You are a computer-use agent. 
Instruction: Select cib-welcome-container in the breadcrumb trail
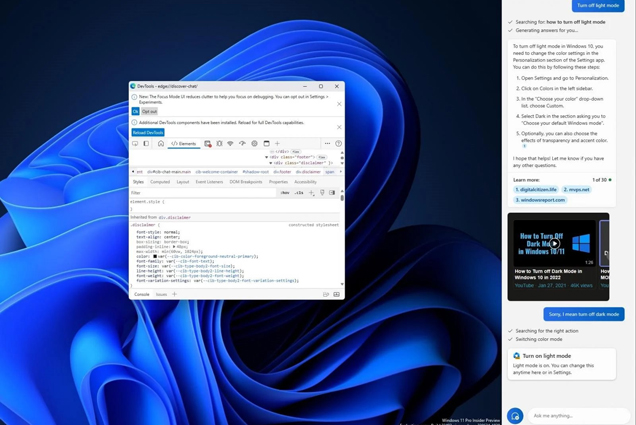point(217,172)
